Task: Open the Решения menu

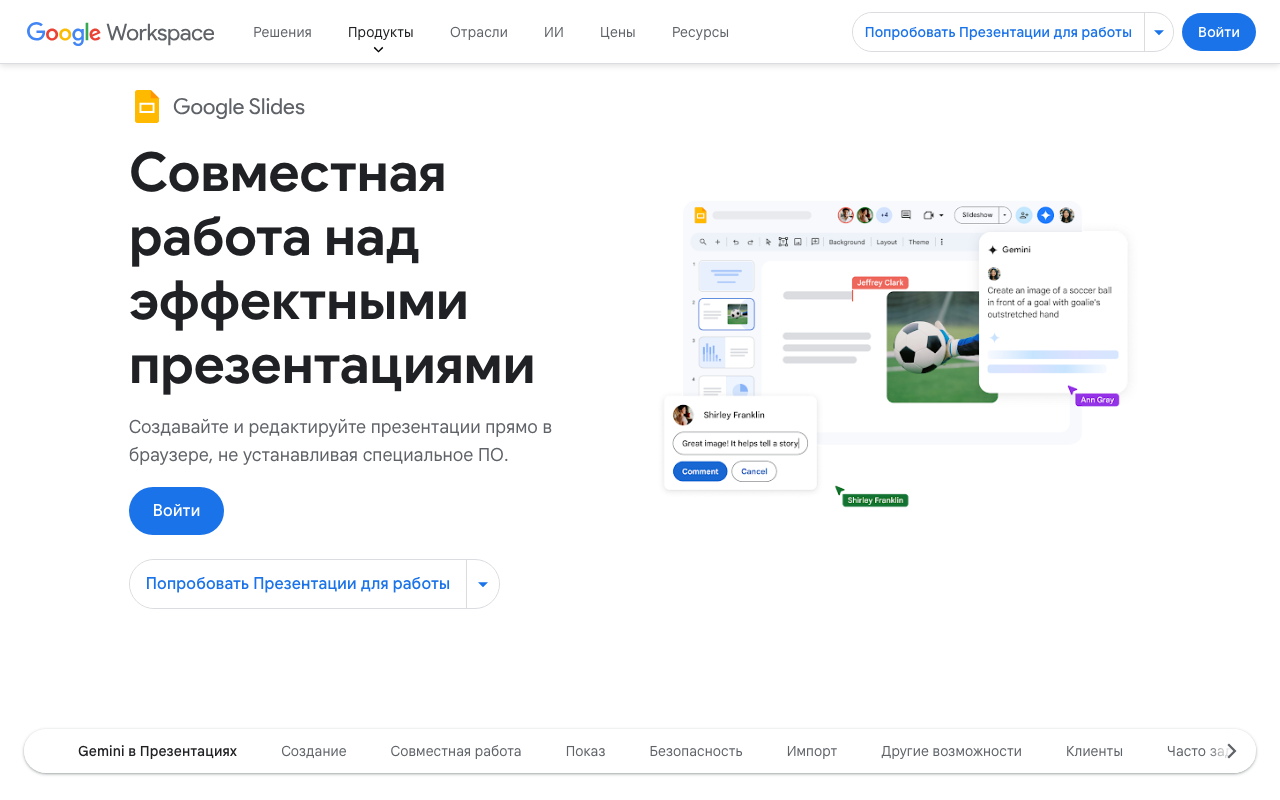Action: [x=282, y=32]
